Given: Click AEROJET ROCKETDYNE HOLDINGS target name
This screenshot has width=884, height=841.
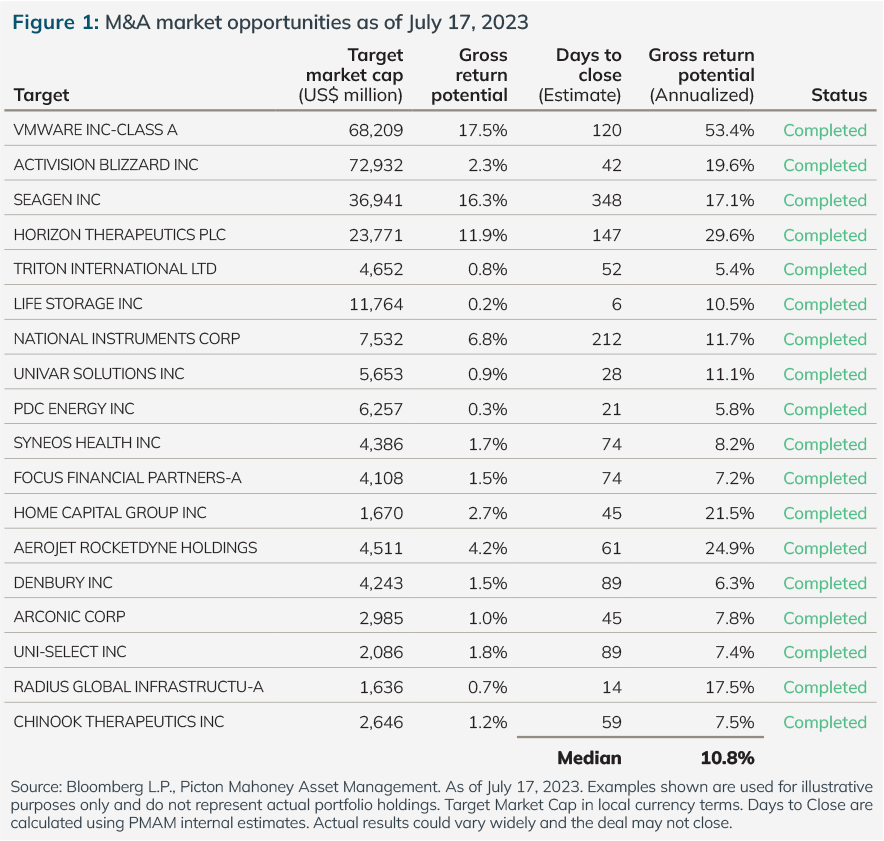Looking at the screenshot, I should (x=135, y=548).
